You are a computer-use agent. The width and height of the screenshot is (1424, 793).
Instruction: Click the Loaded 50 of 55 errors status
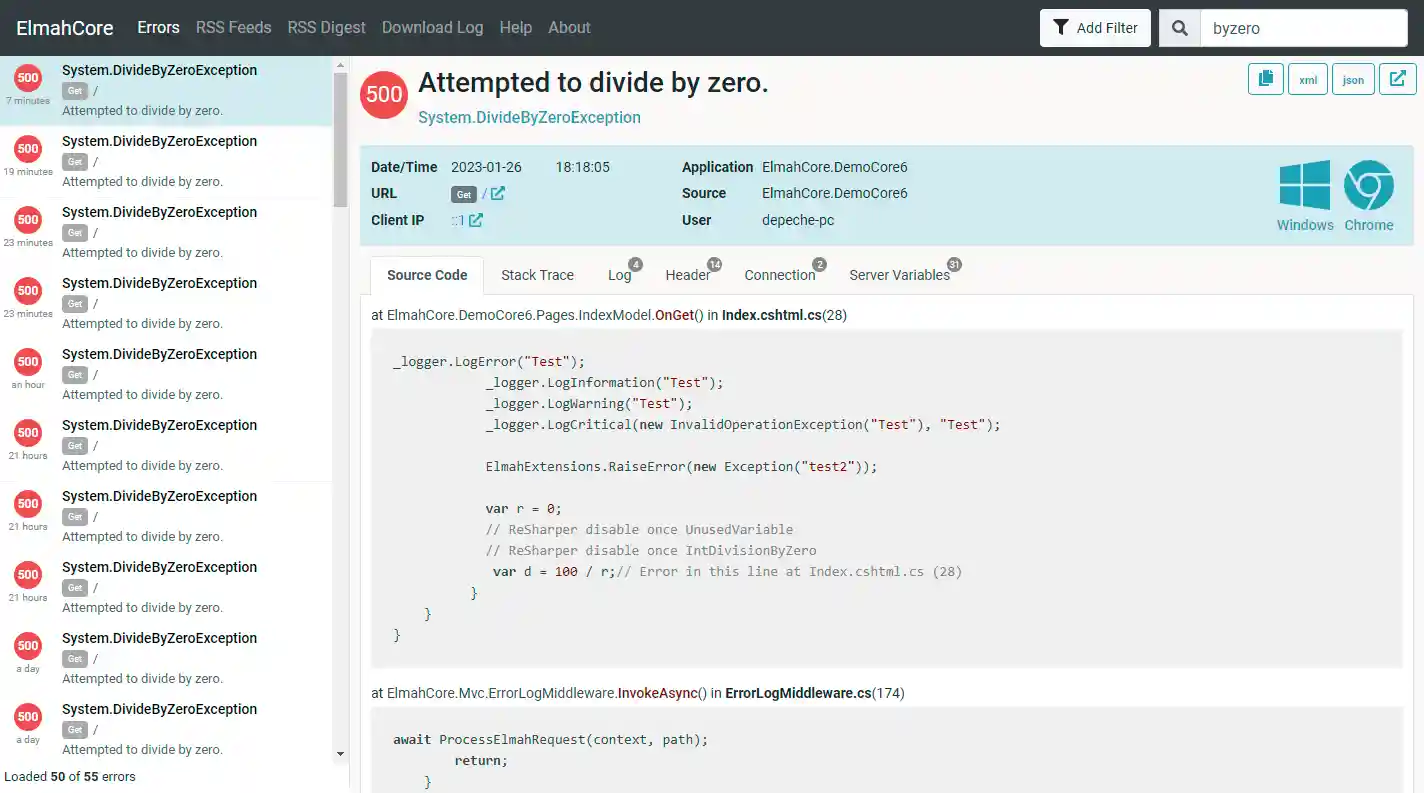70,776
